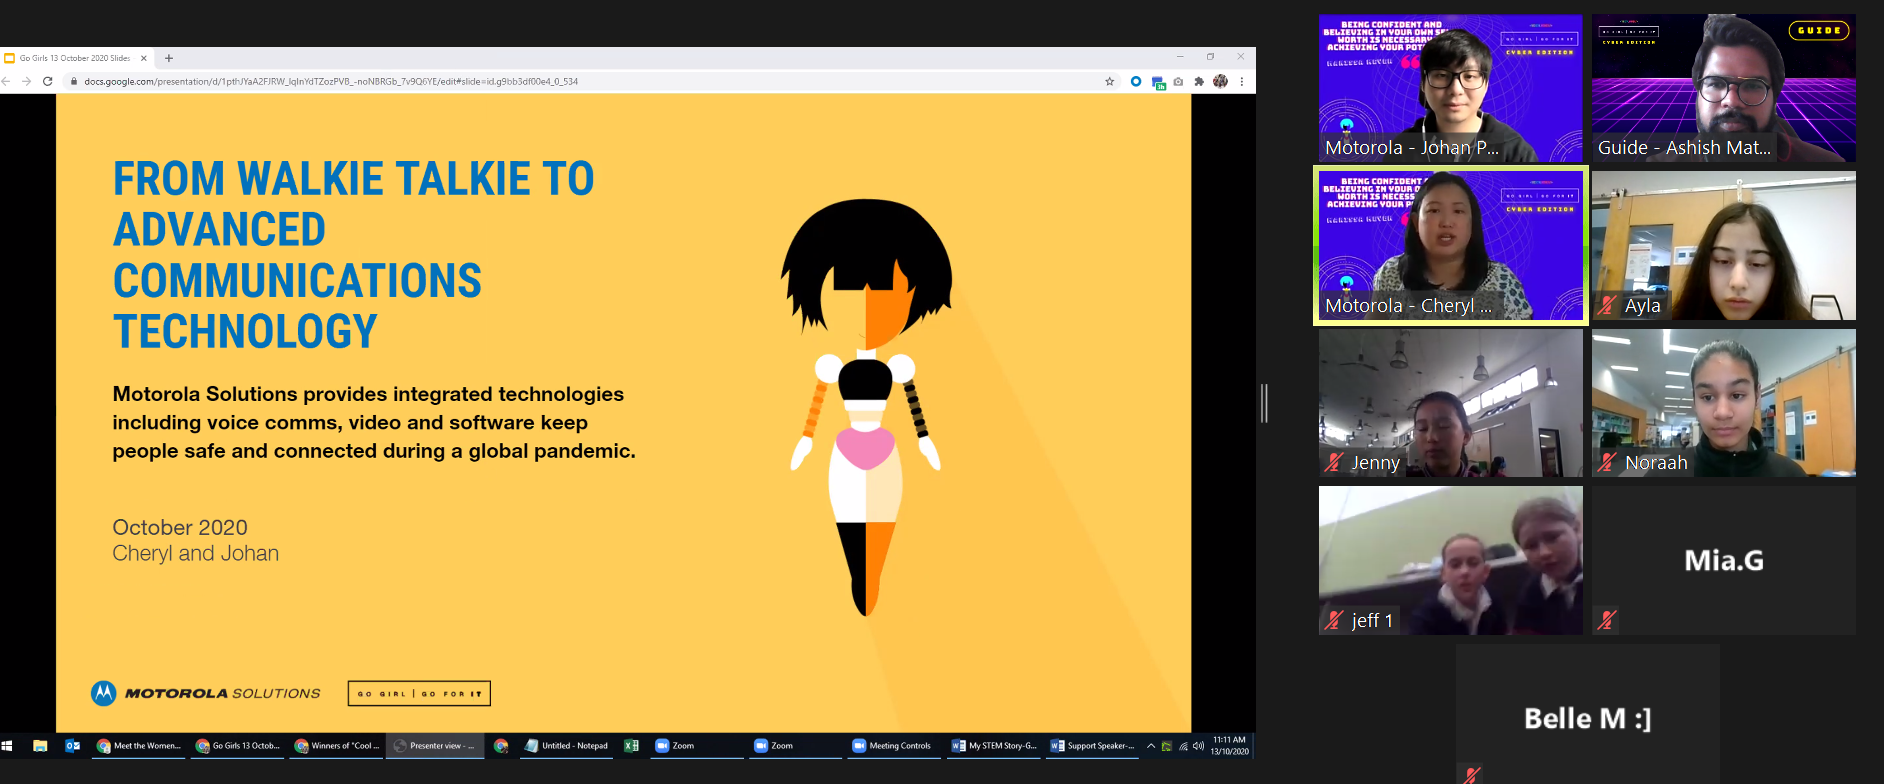Click Belle M's muted microphone icon
This screenshot has width=1884, height=784.
1471,775
